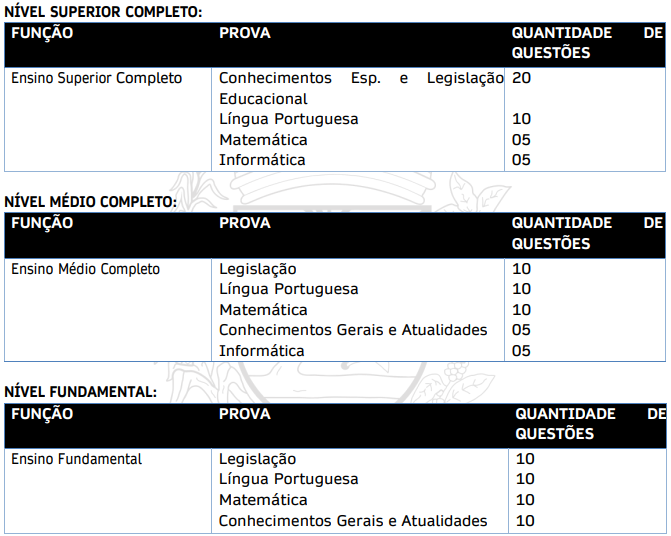Click the NÍVEL FUNDAMENTAL heading
This screenshot has width=671, height=536.
click(x=81, y=391)
